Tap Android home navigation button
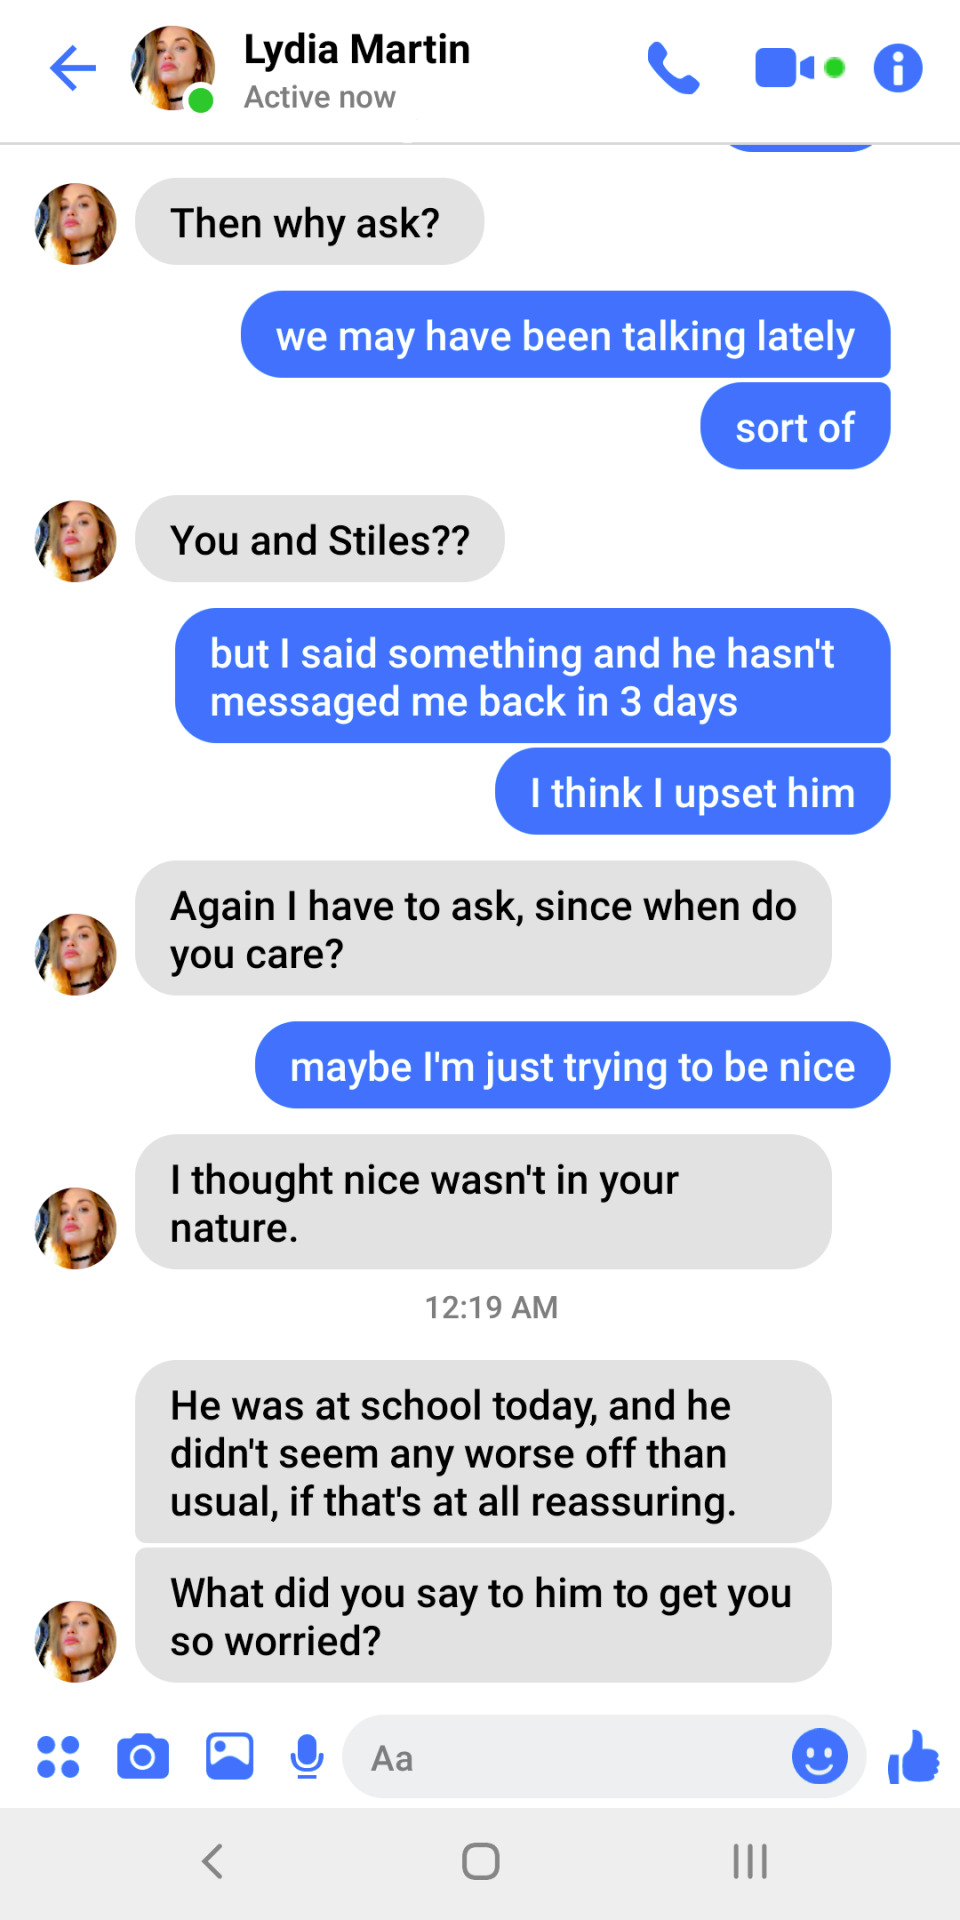Image resolution: width=960 pixels, height=1920 pixels. [481, 1861]
